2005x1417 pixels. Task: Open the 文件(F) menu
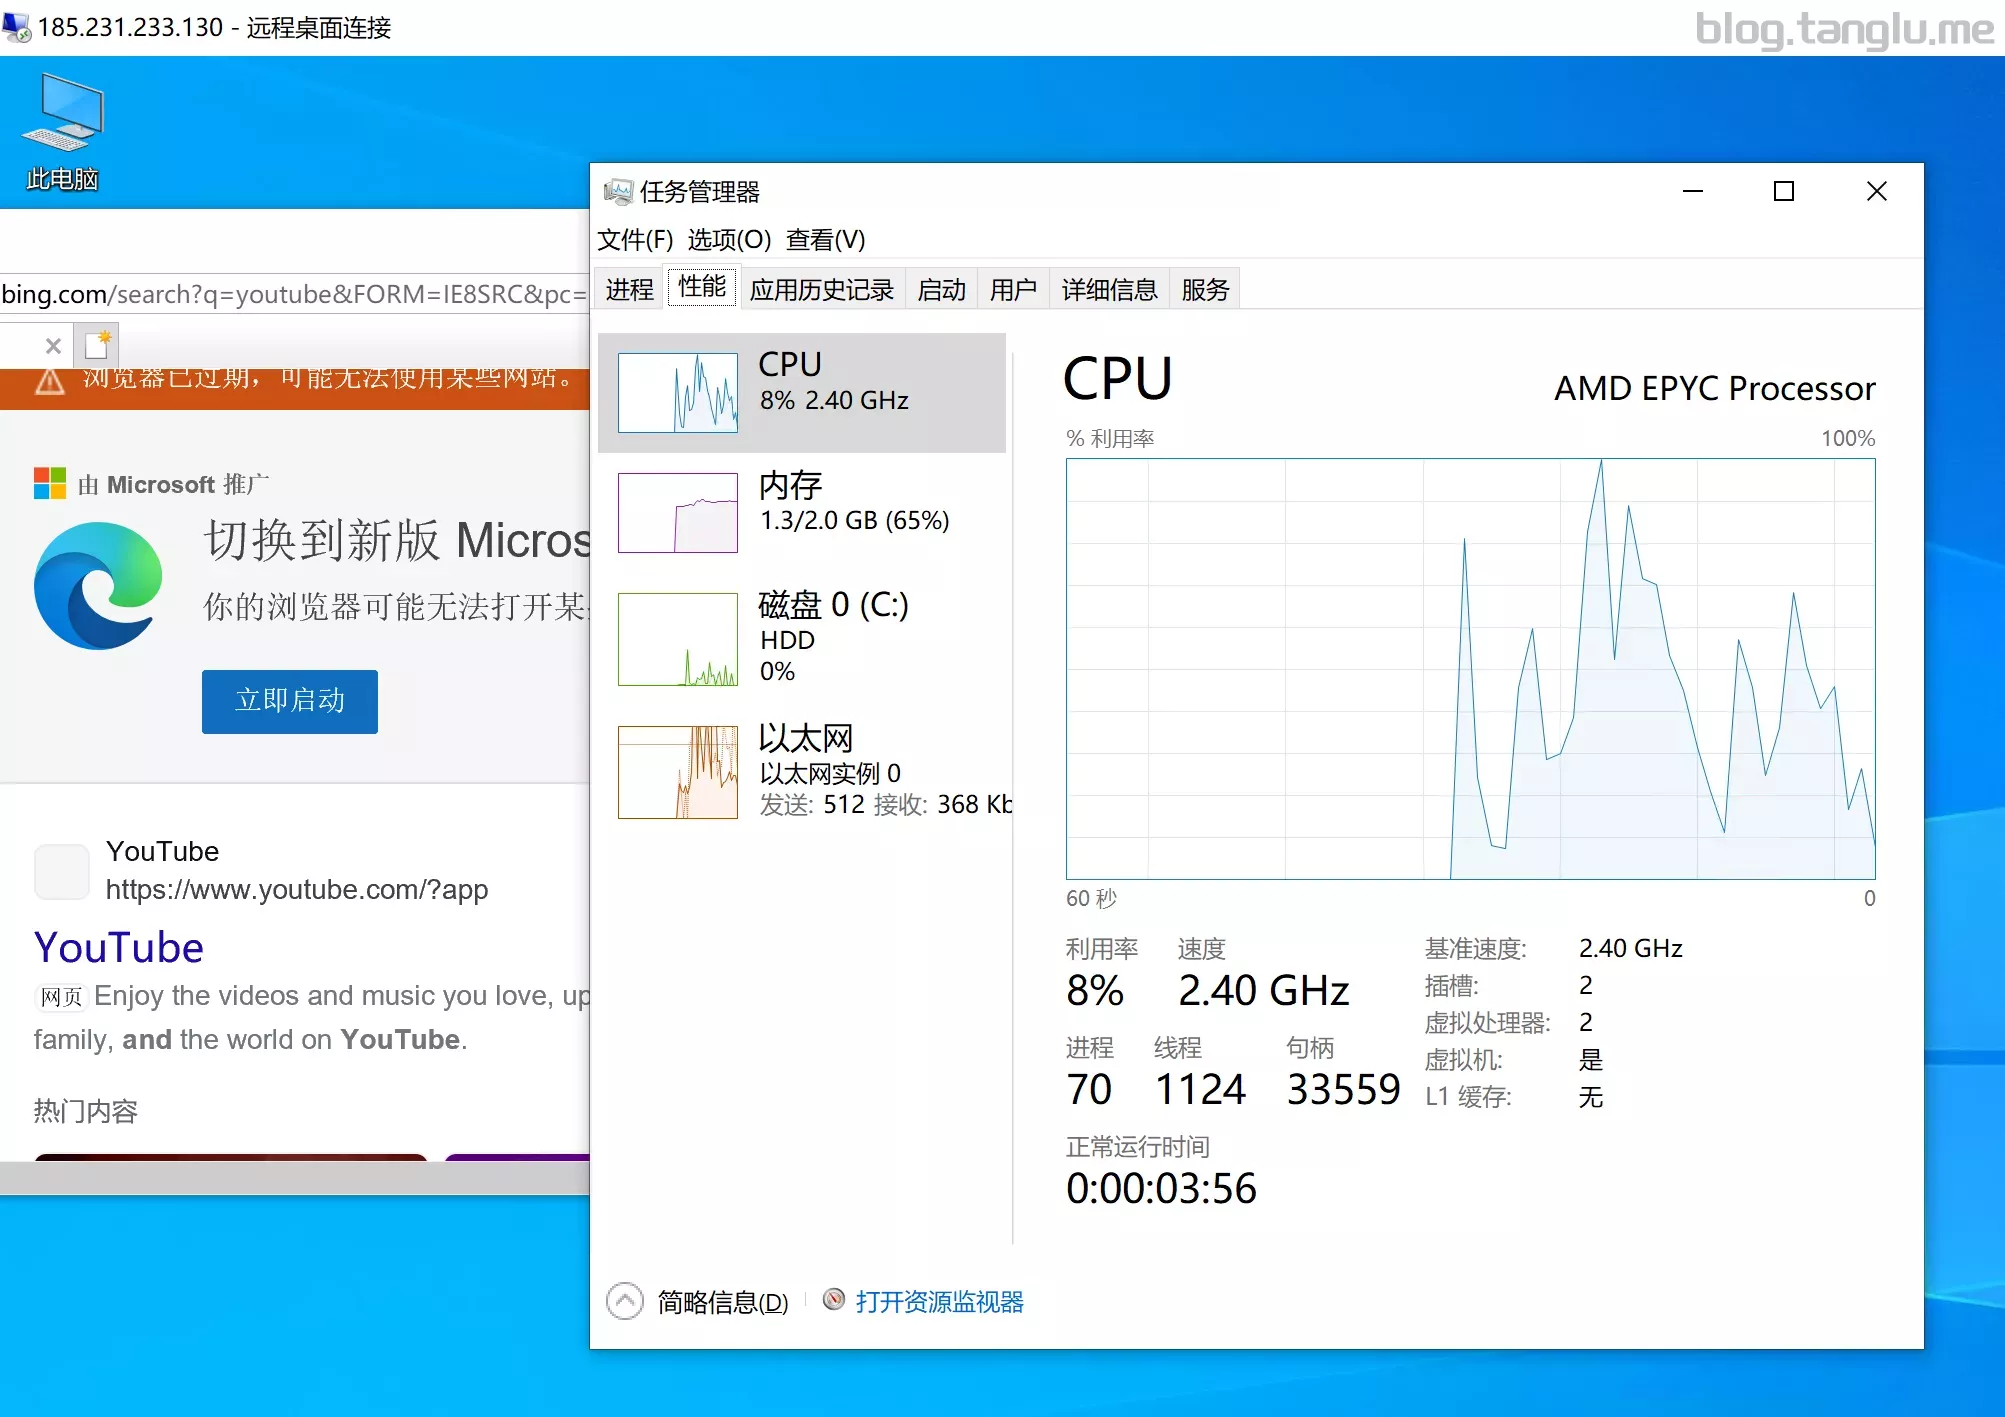pos(635,240)
